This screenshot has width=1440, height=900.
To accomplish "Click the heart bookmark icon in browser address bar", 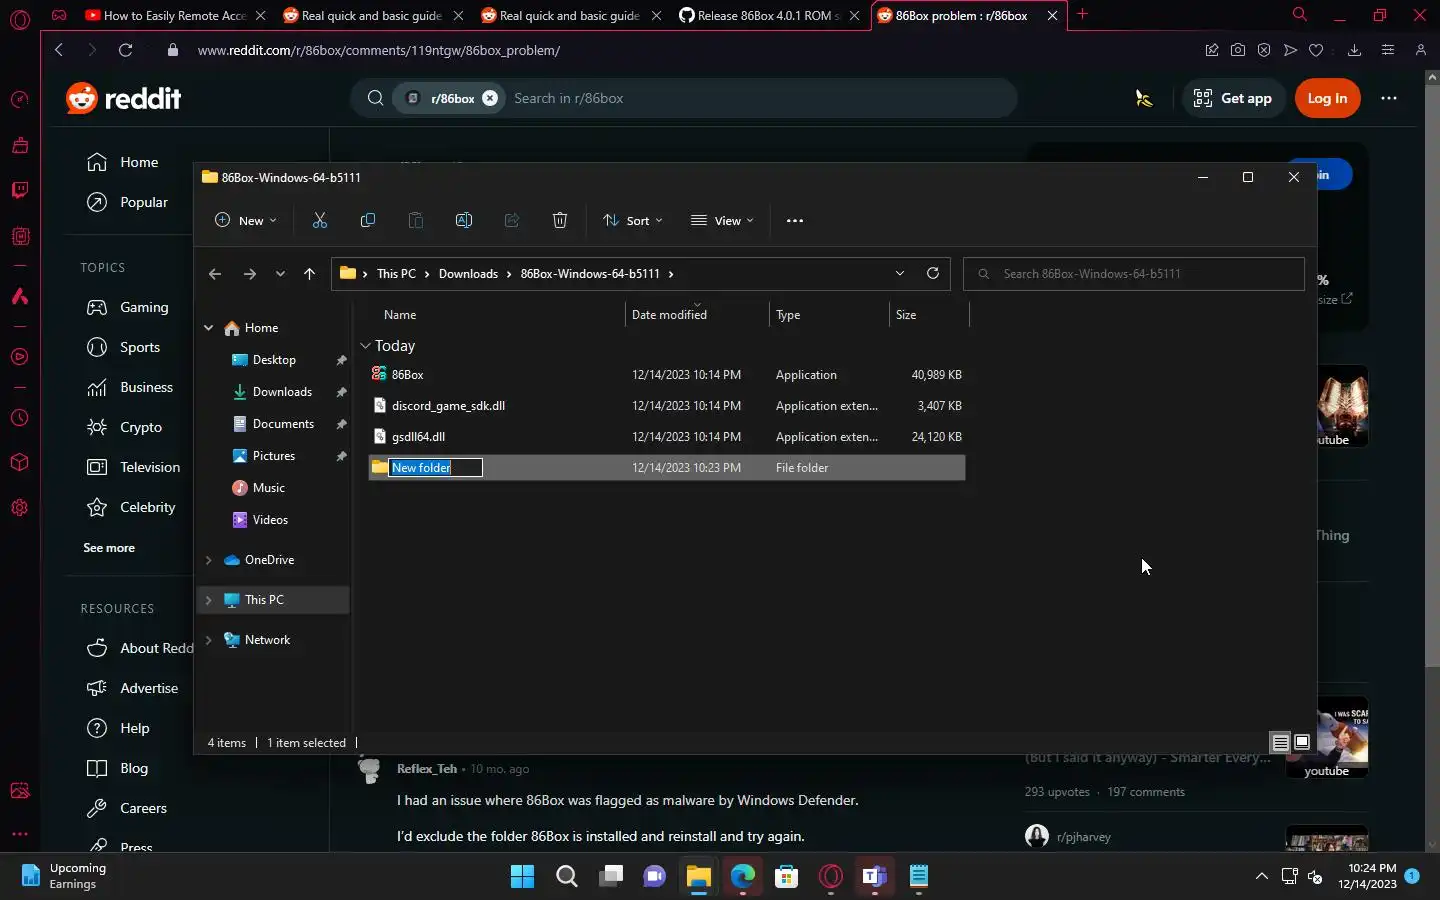I will (x=1316, y=50).
